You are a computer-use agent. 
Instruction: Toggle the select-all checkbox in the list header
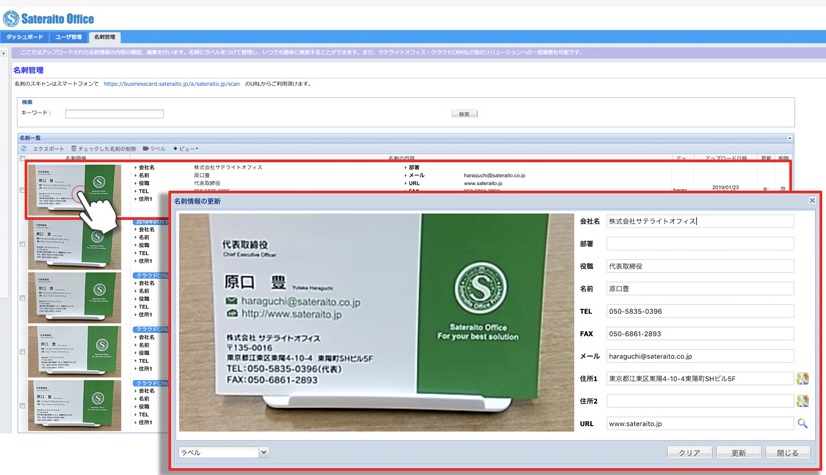[22, 158]
